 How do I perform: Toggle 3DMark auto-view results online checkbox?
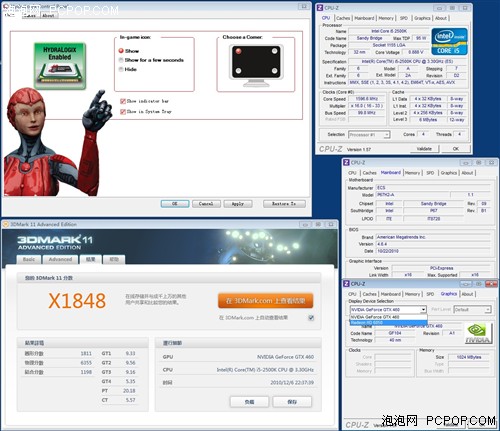[311, 318]
